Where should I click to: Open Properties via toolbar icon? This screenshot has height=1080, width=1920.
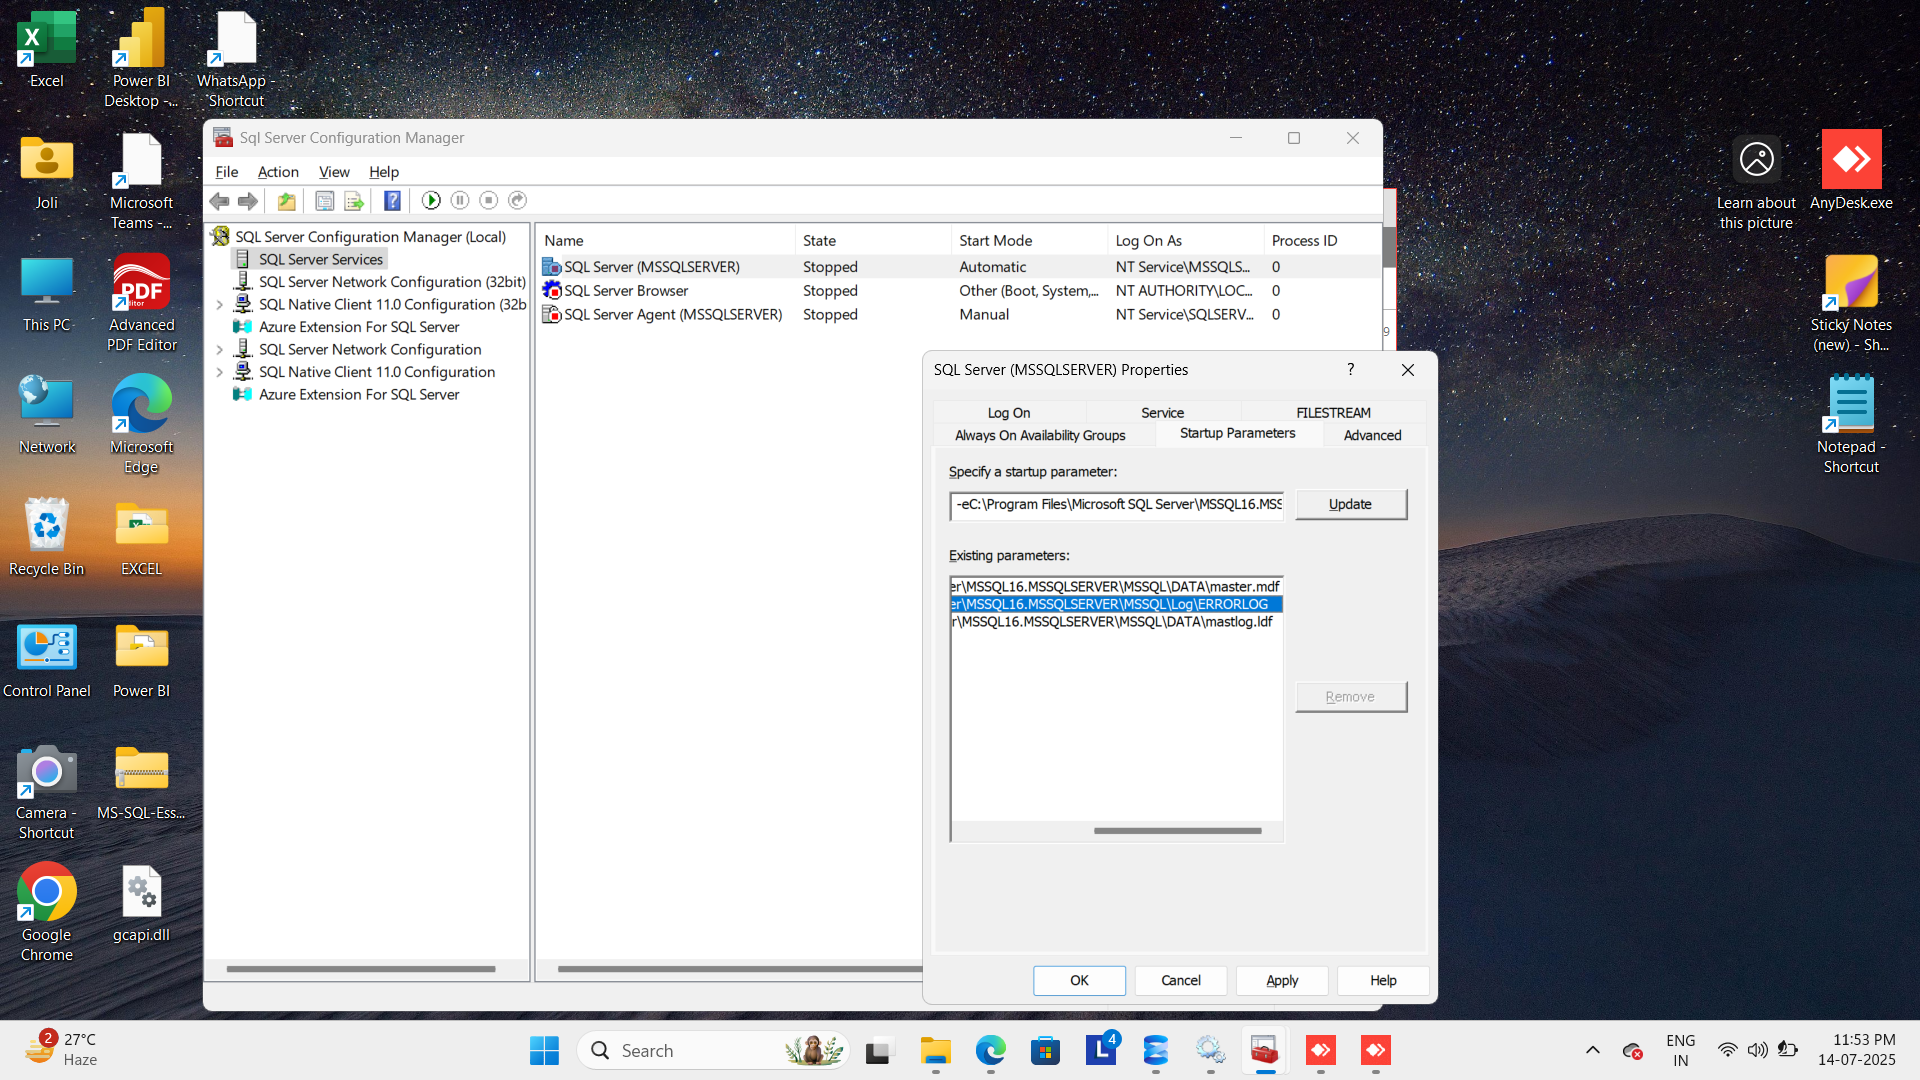pyautogui.click(x=324, y=201)
